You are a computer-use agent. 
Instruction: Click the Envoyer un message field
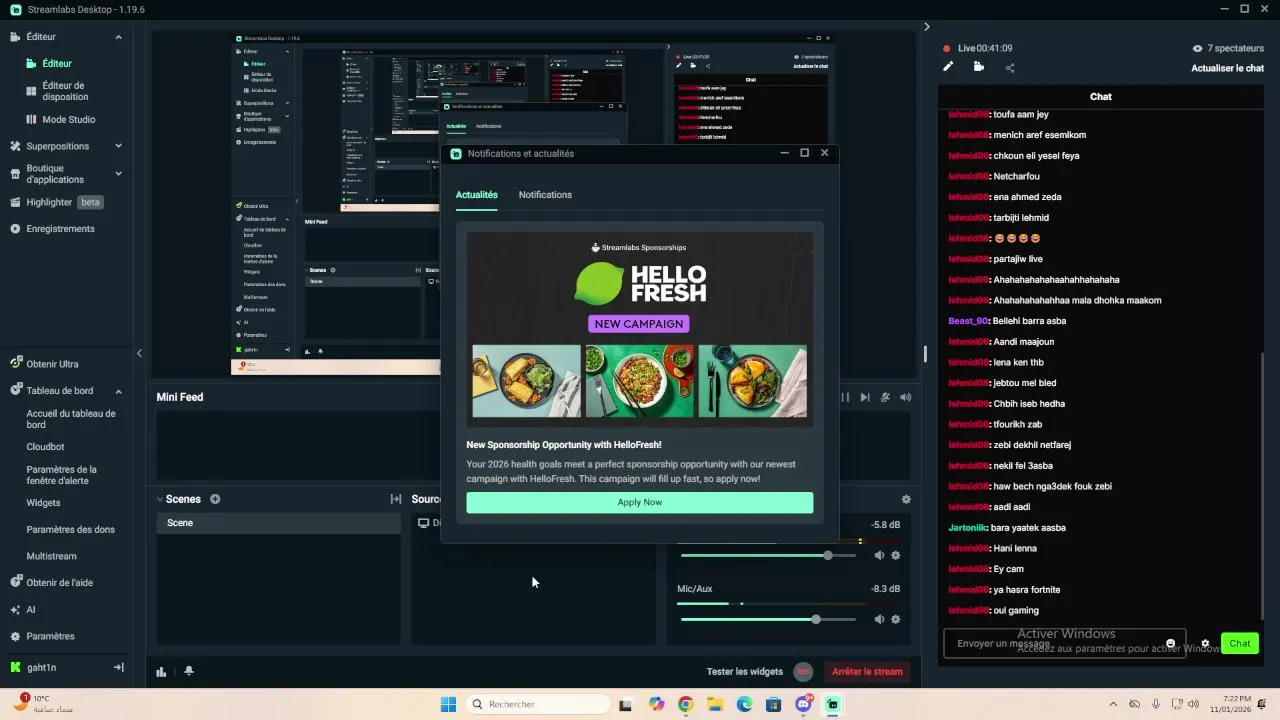(1064, 643)
